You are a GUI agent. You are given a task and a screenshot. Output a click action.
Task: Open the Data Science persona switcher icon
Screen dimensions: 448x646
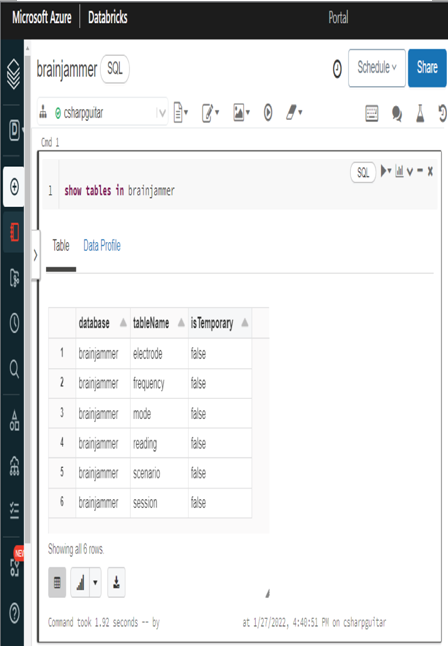point(14,130)
